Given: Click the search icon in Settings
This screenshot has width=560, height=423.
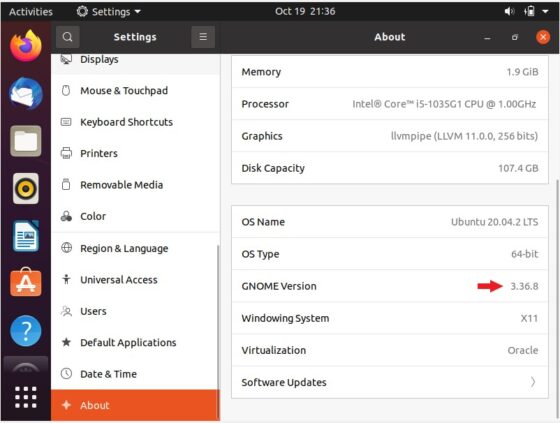Looking at the screenshot, I should tap(68, 37).
